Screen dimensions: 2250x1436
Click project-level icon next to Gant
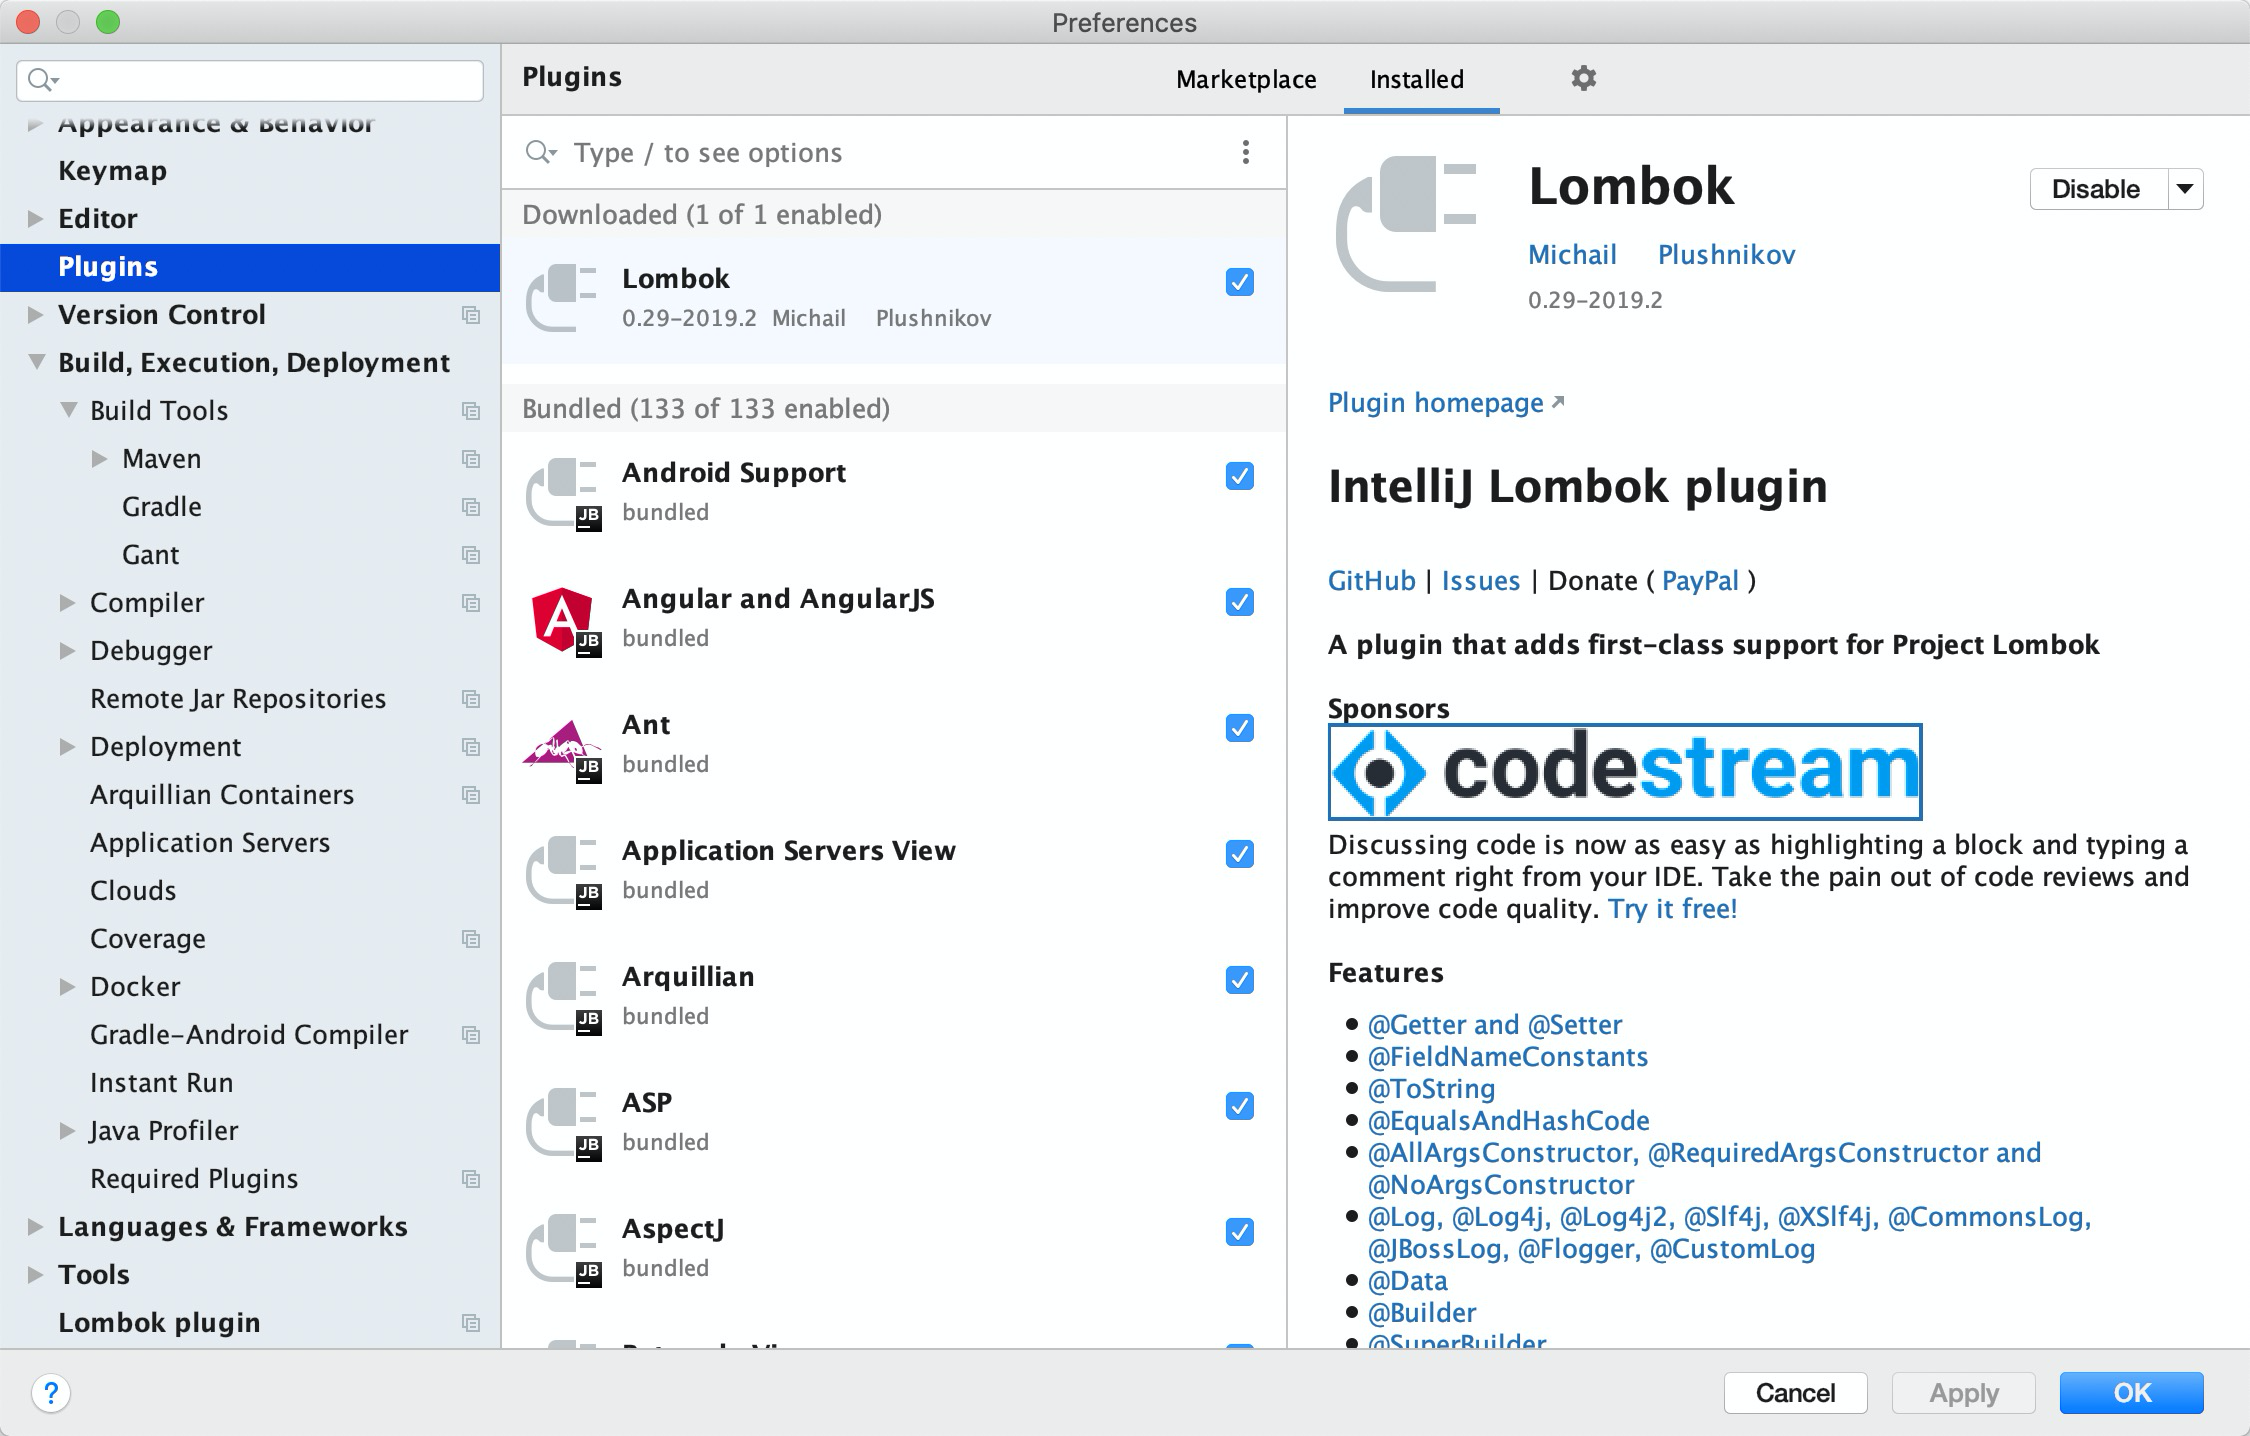tap(471, 555)
